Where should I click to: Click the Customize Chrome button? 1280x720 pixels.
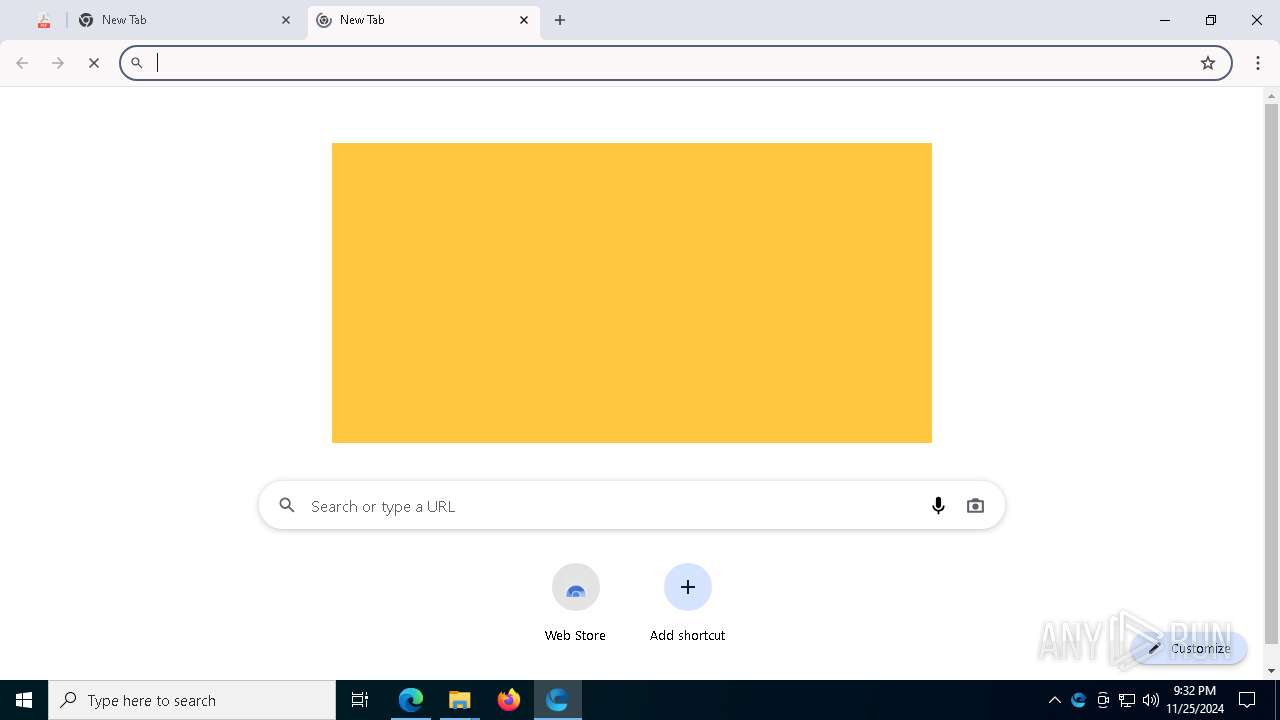1189,648
